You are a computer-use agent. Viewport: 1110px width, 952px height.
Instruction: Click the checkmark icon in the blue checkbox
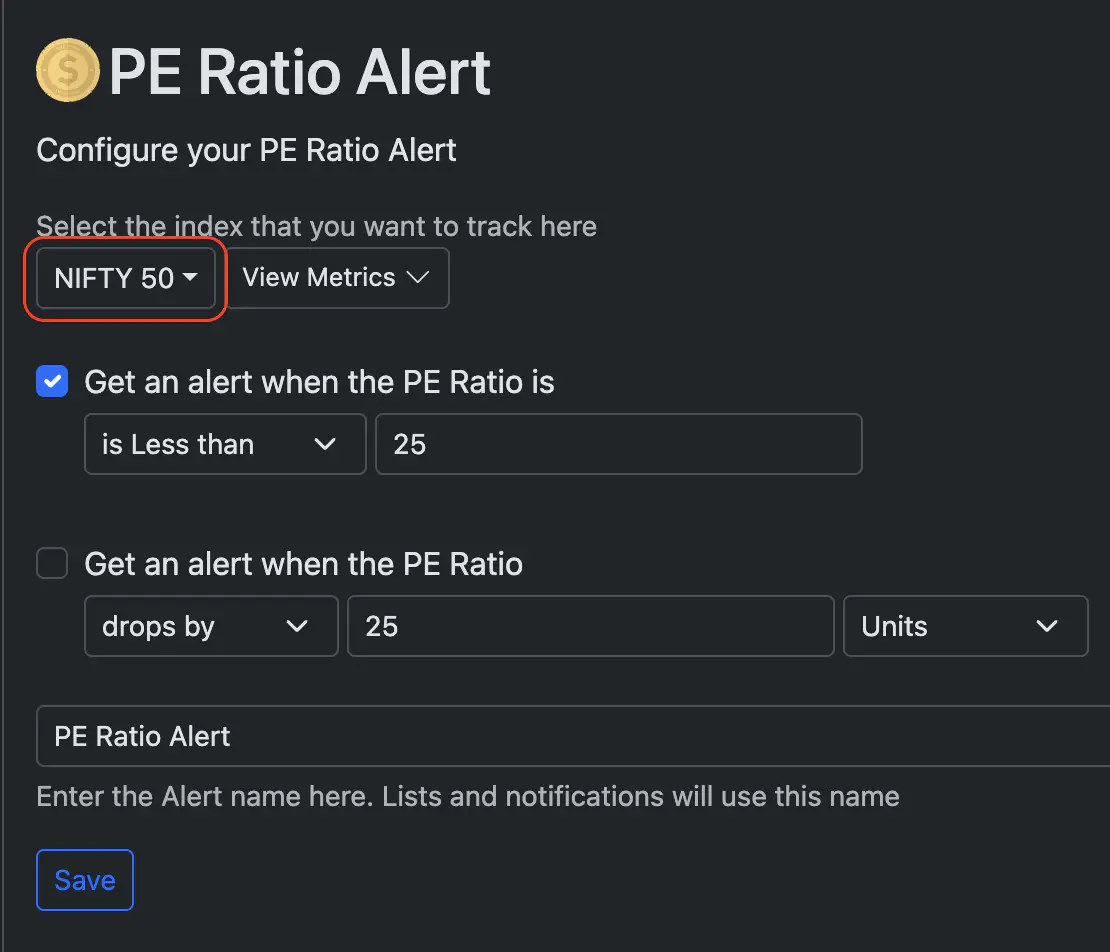point(52,382)
